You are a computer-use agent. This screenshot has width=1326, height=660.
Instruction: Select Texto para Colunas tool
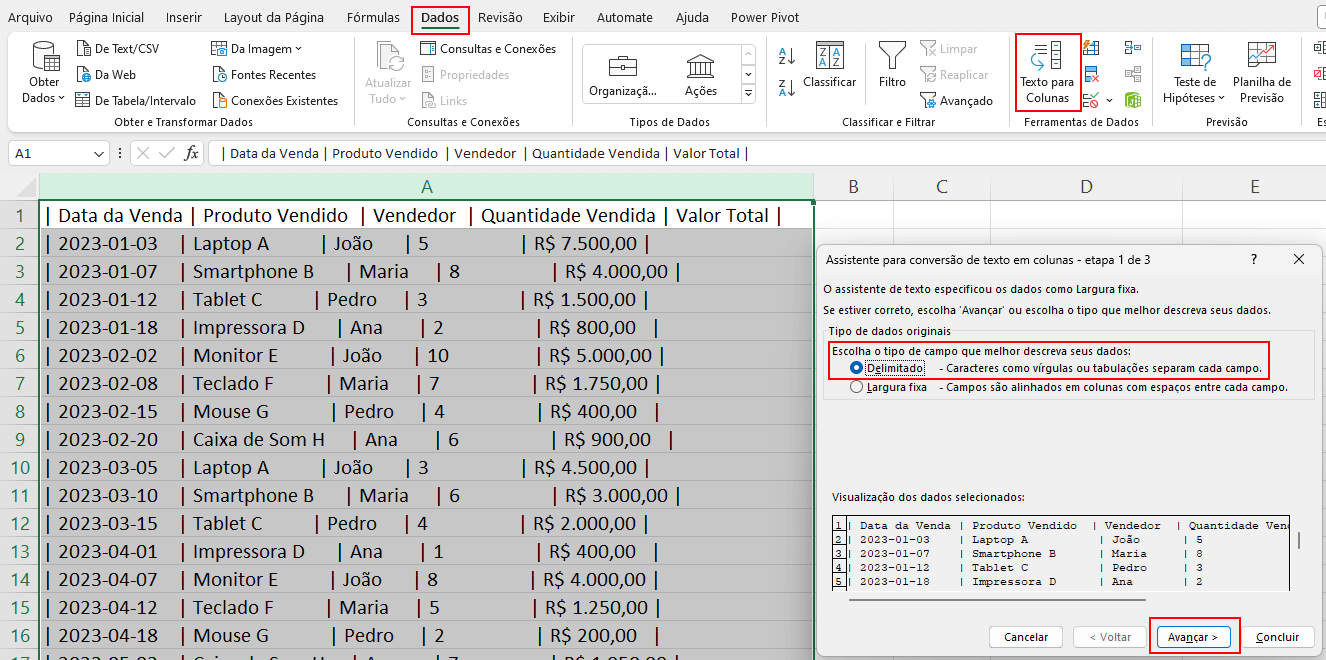(x=1047, y=72)
